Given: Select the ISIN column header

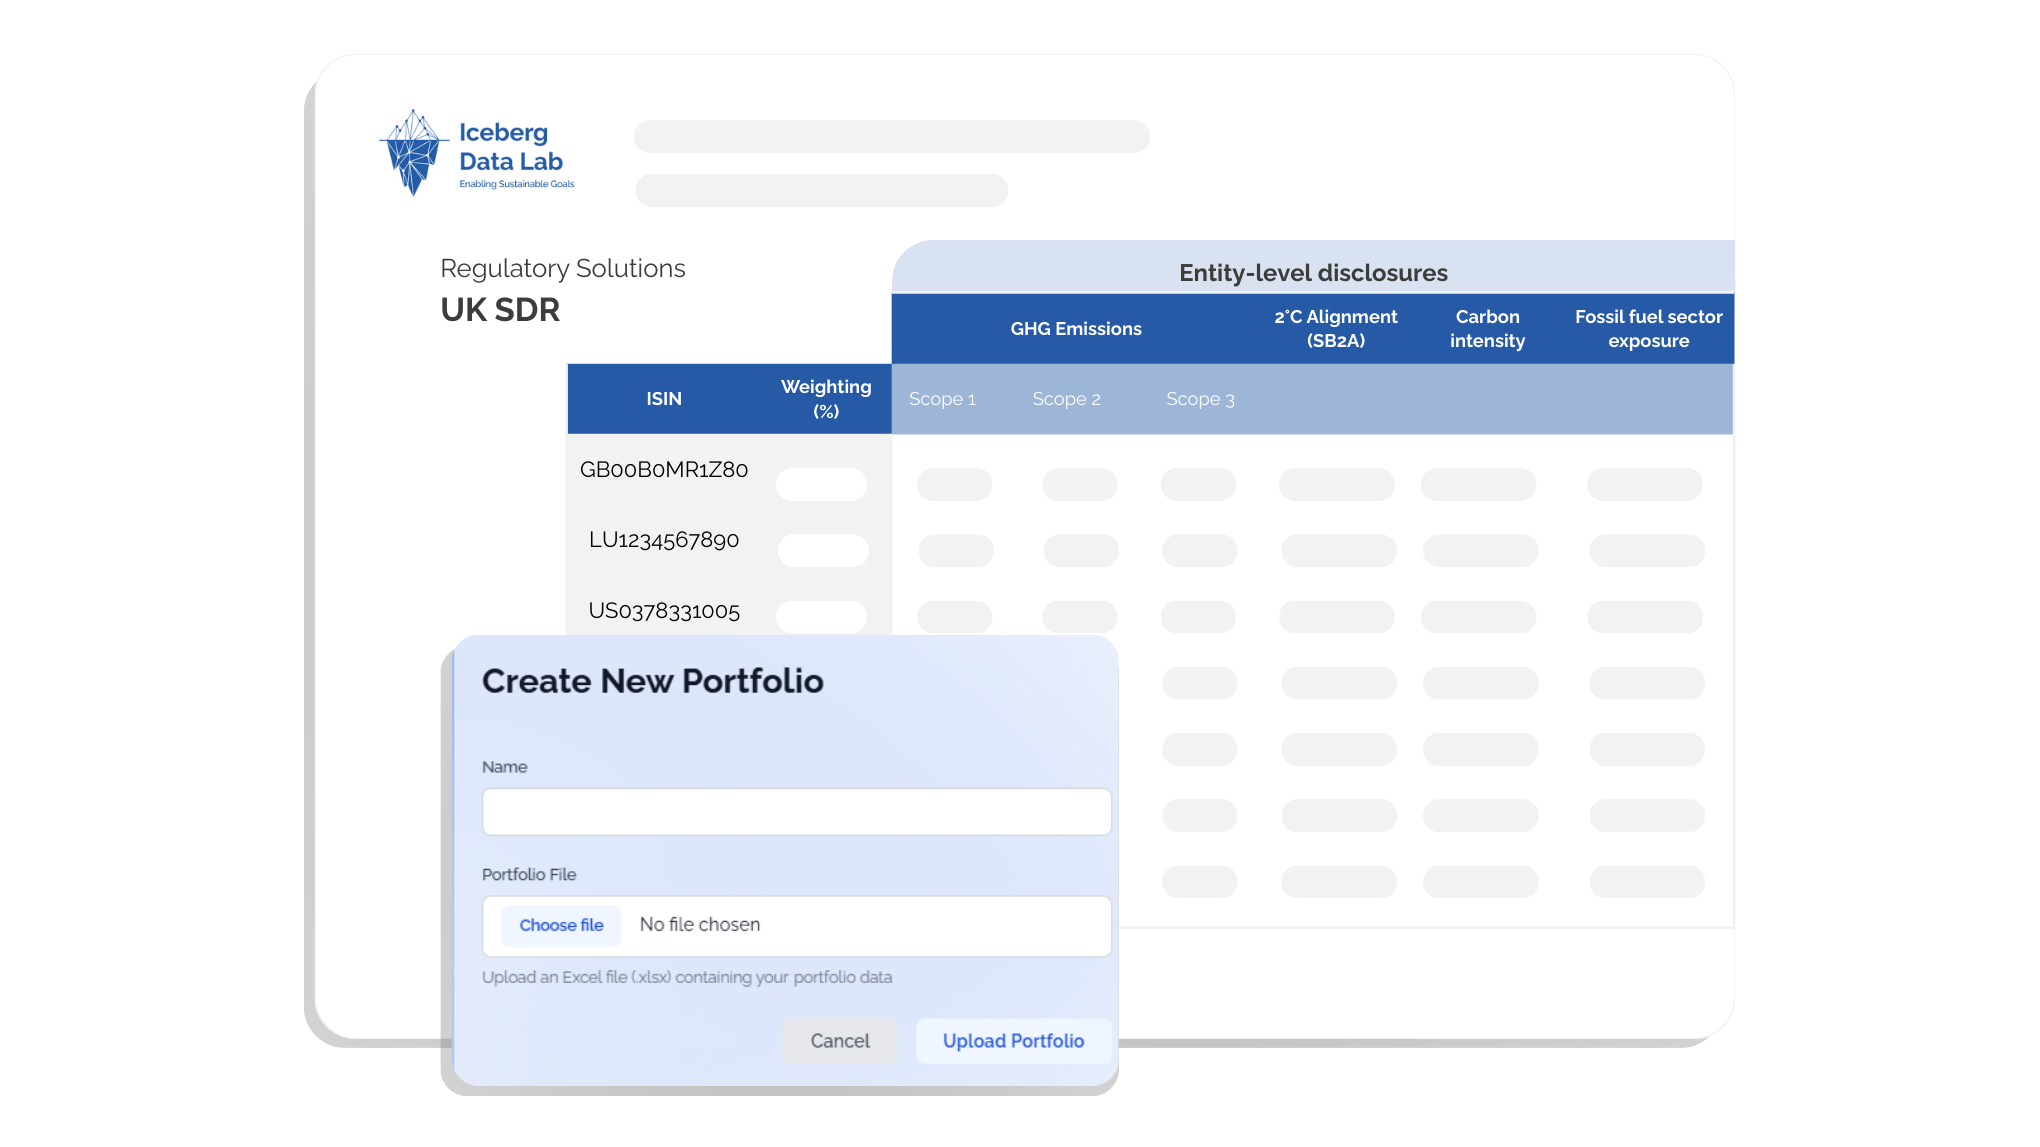Looking at the screenshot, I should [664, 399].
